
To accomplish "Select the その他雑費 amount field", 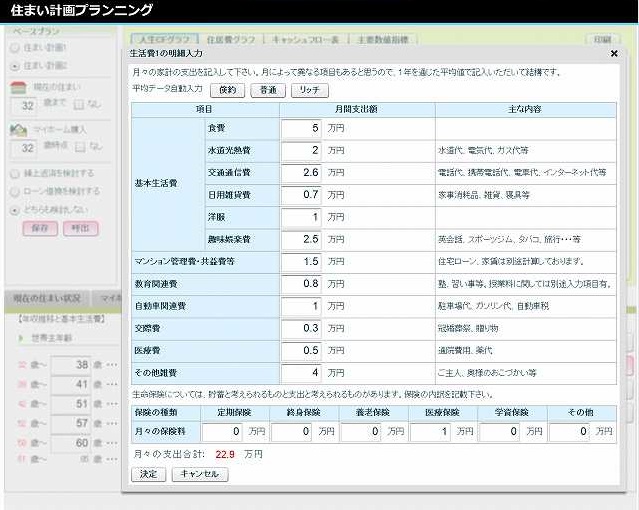I will point(301,372).
